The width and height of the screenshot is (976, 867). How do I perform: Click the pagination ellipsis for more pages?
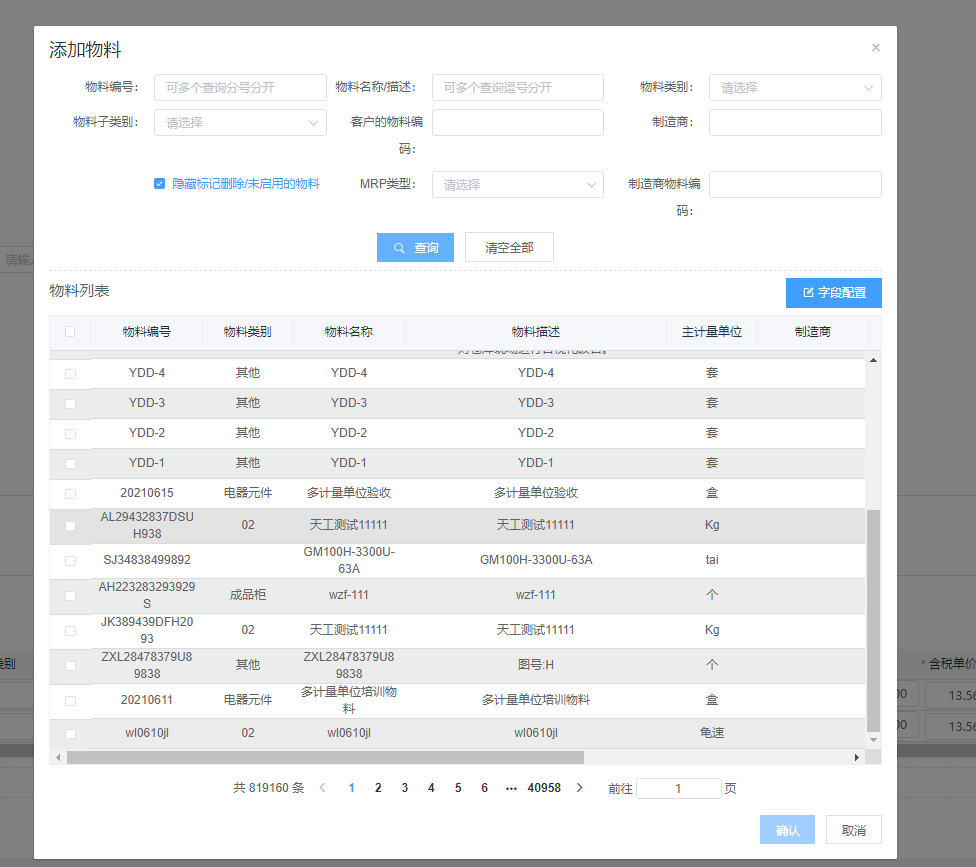(x=511, y=788)
